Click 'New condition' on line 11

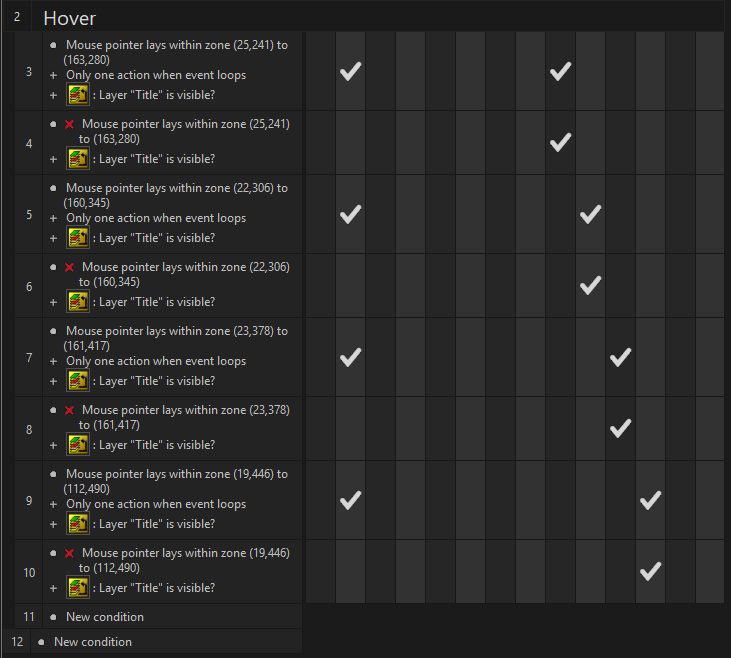pos(104,617)
